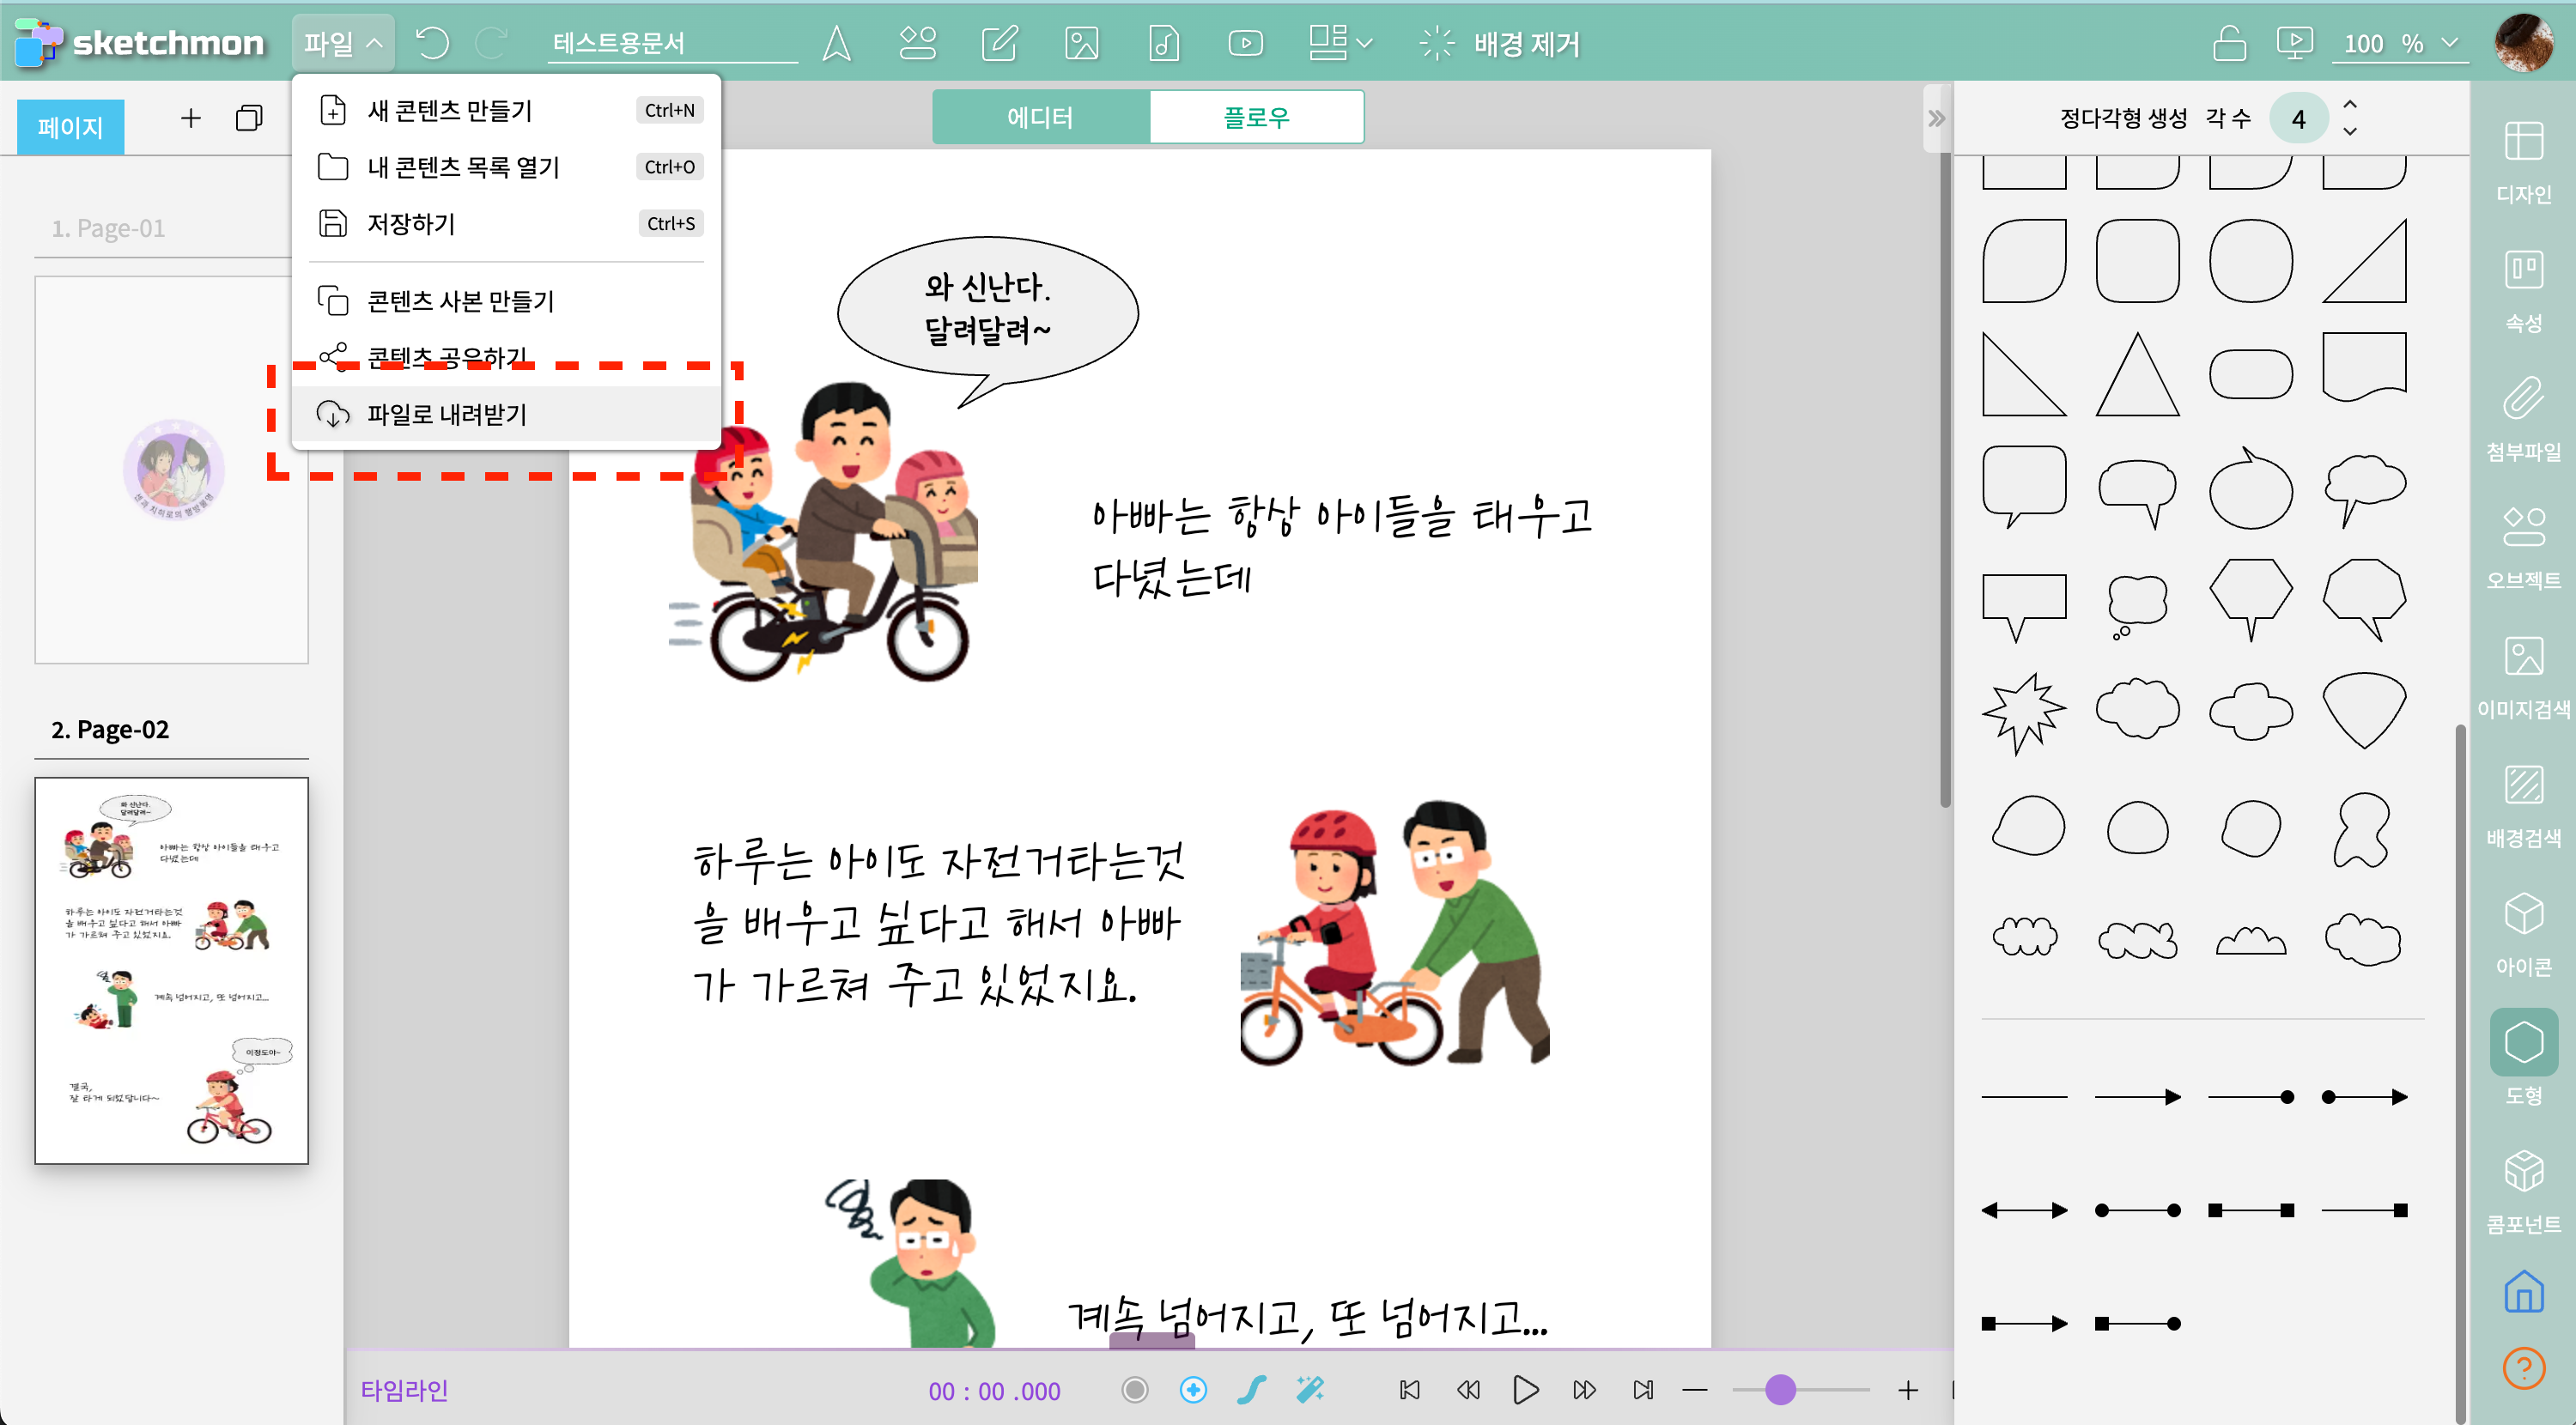This screenshot has height=1425, width=2576.
Task: Select the text tool in top toolbar
Action: (x=836, y=43)
